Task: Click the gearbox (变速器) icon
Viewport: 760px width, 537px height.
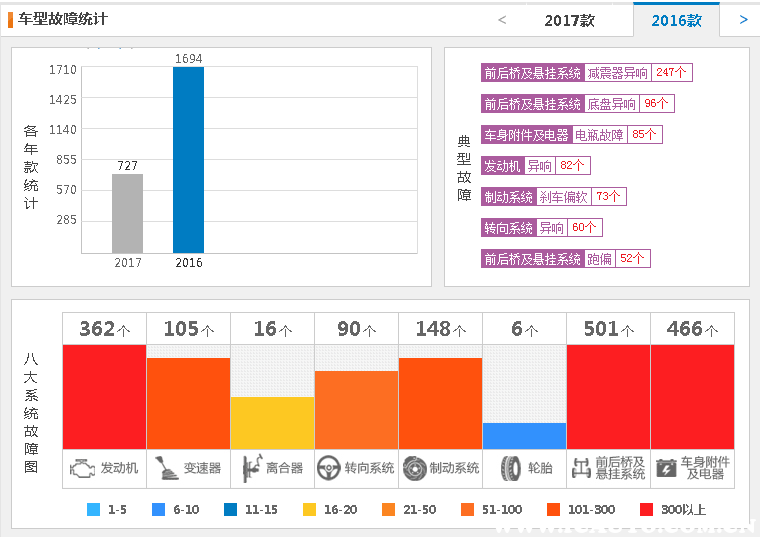Action: point(168,468)
